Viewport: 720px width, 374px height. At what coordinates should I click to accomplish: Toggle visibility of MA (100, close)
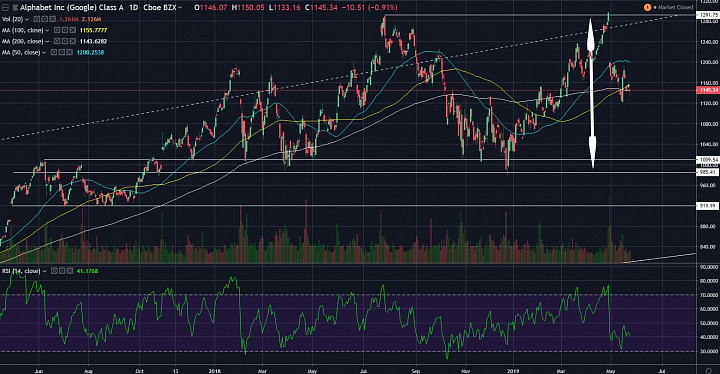(57, 30)
